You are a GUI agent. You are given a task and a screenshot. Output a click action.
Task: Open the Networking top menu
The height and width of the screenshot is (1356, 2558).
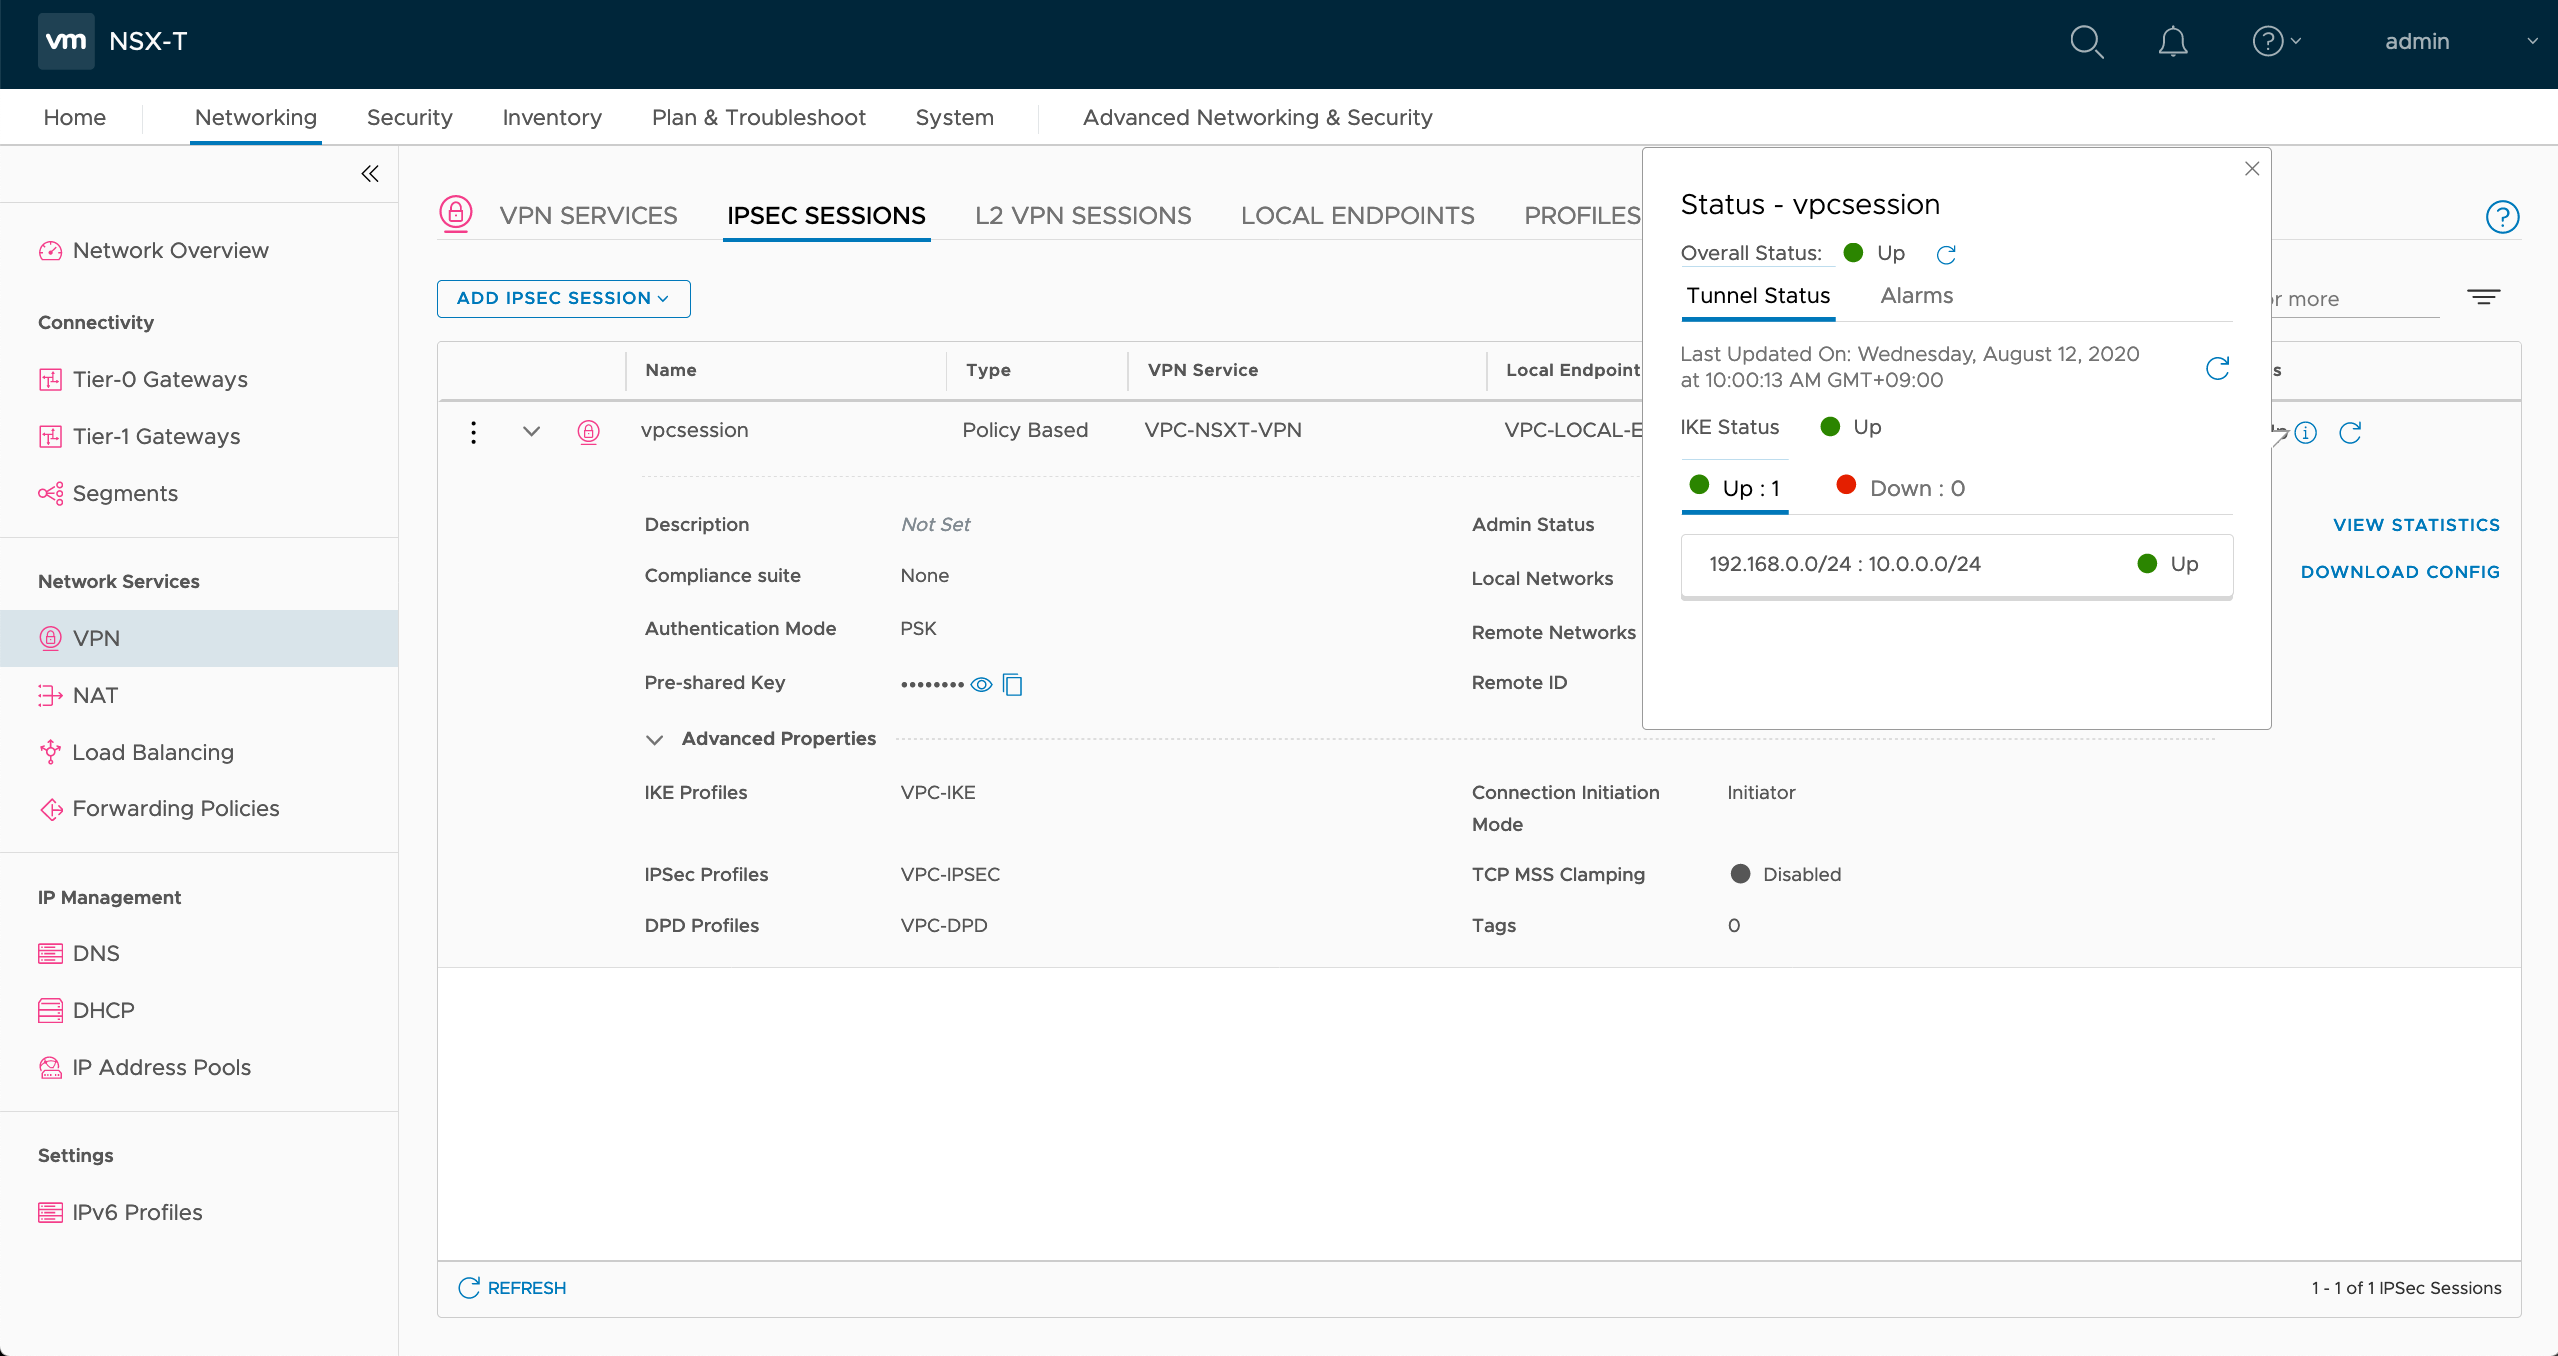(x=255, y=118)
